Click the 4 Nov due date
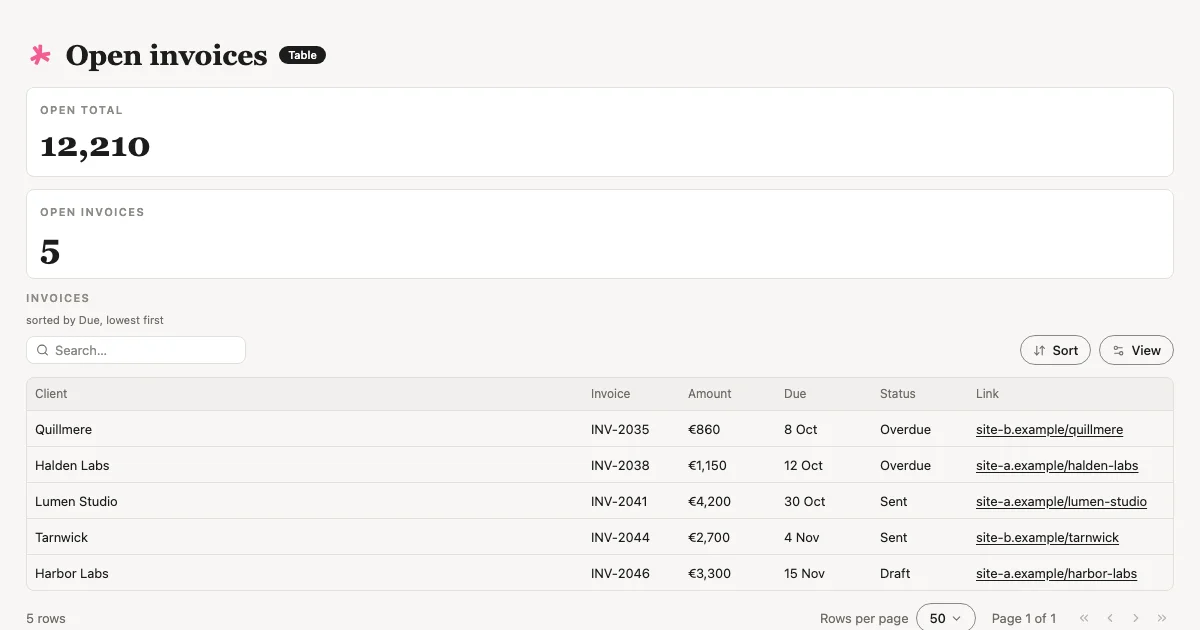The width and height of the screenshot is (1200, 630). pos(802,537)
